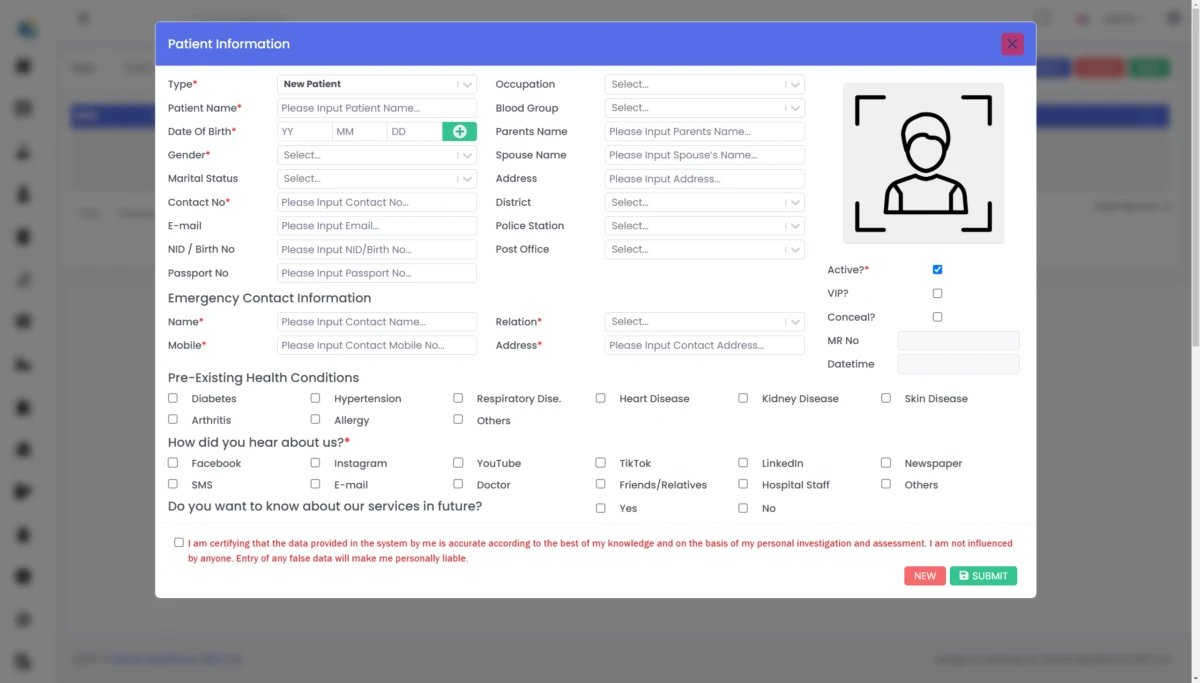Focus the Contact No input field

(376, 203)
